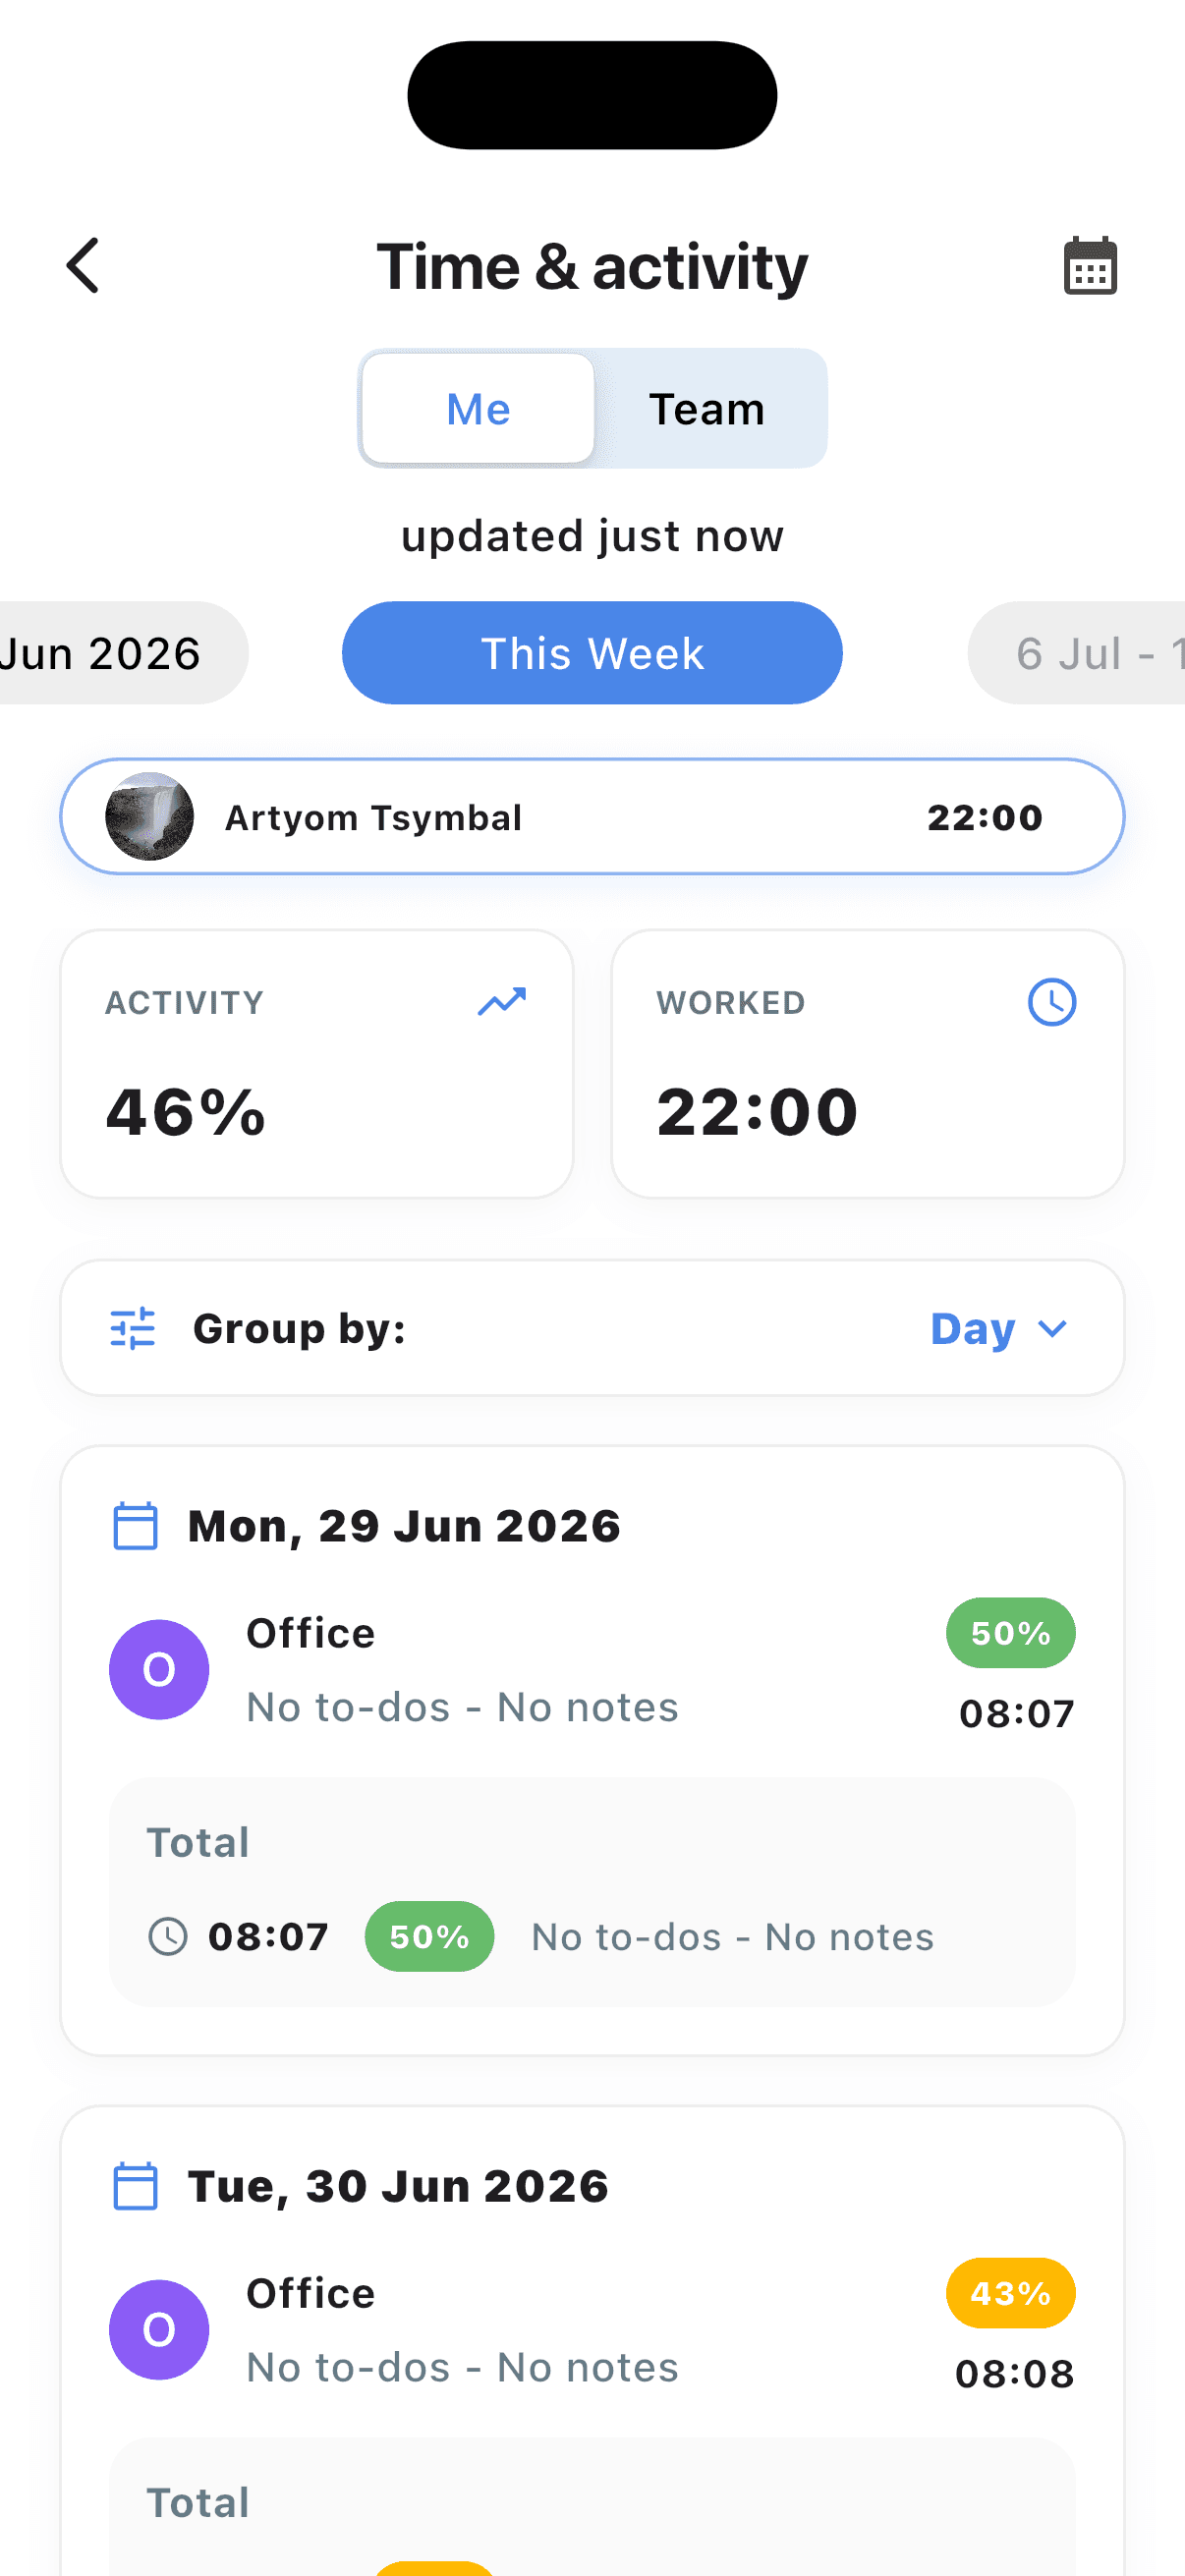
Task: Tap calendar icon beside Tue, 30 Jun 2026
Action: (135, 2186)
